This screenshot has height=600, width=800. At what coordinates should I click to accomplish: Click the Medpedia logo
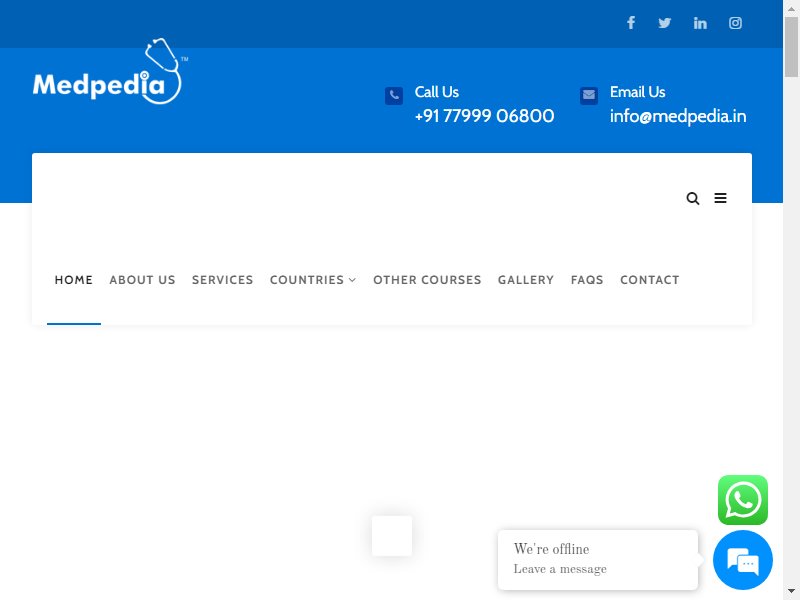(110, 71)
